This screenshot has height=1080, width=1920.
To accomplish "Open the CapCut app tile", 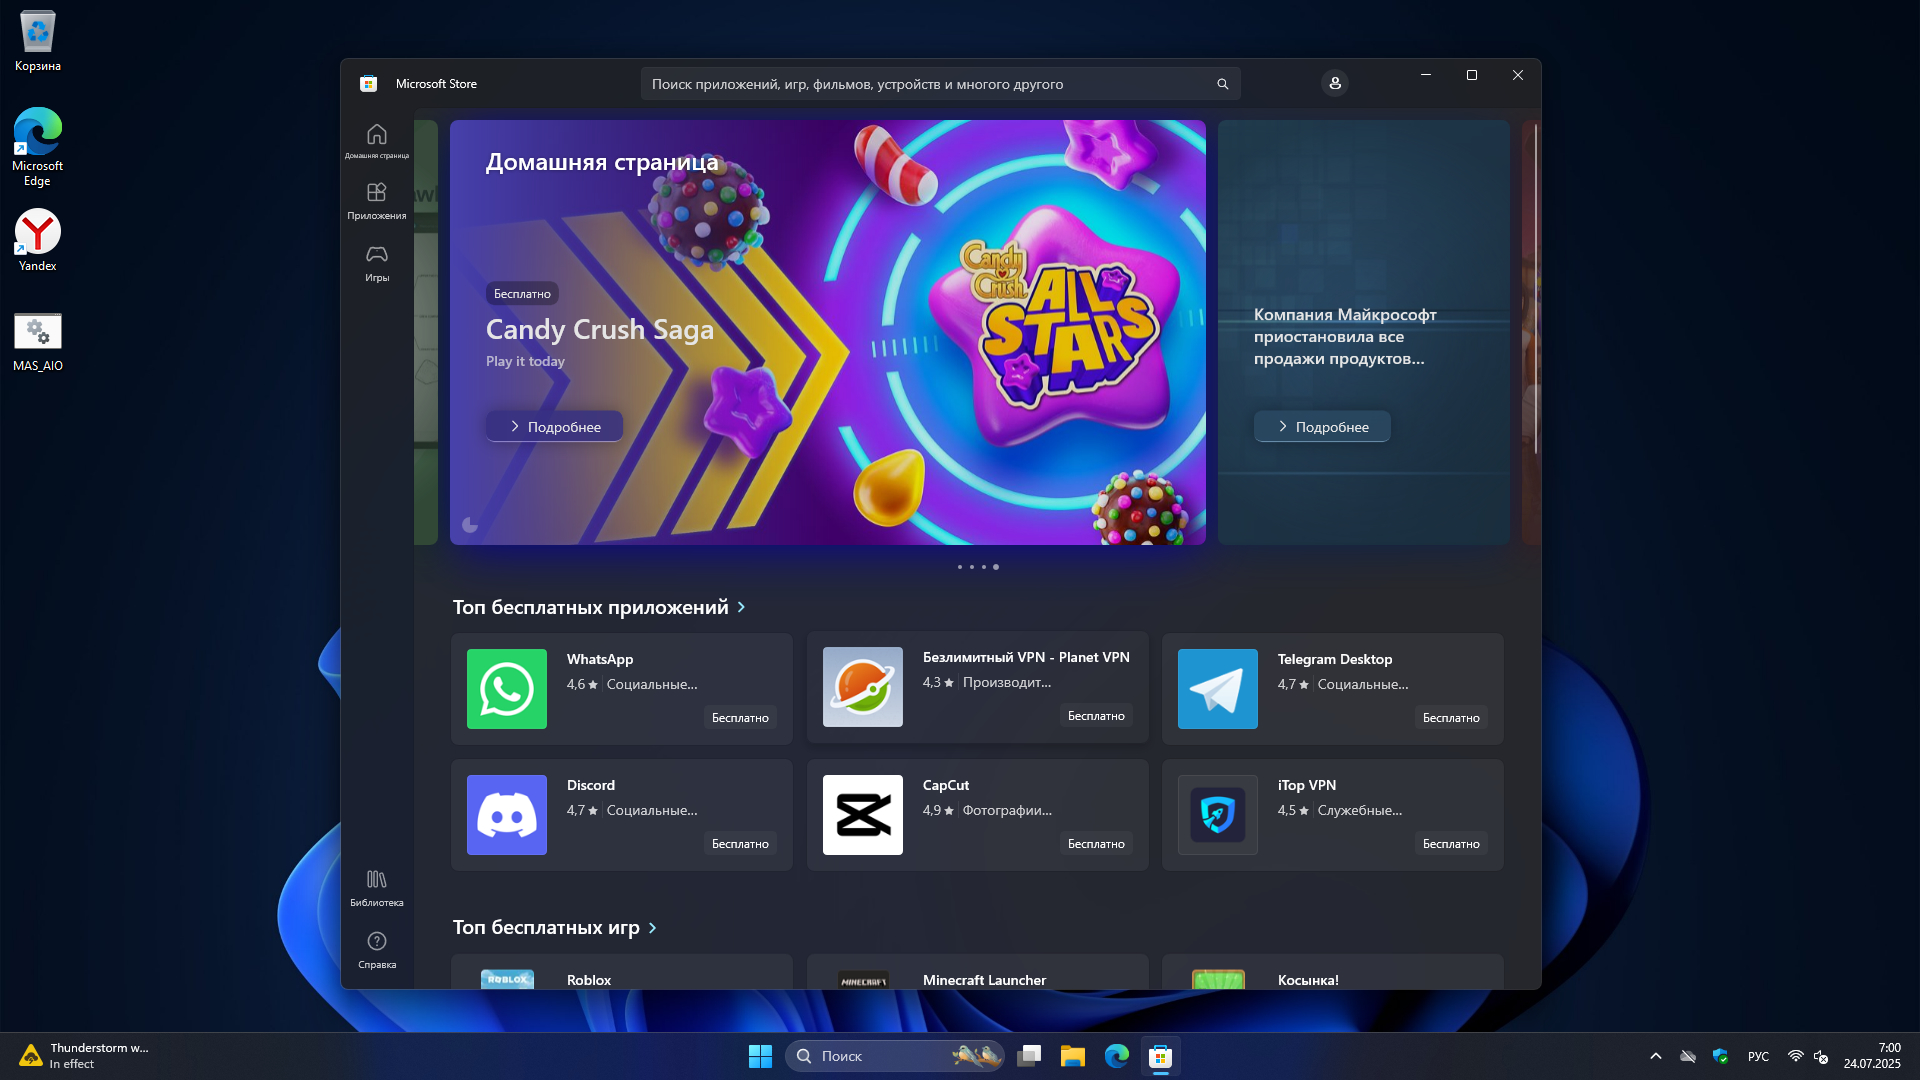I will pos(977,814).
